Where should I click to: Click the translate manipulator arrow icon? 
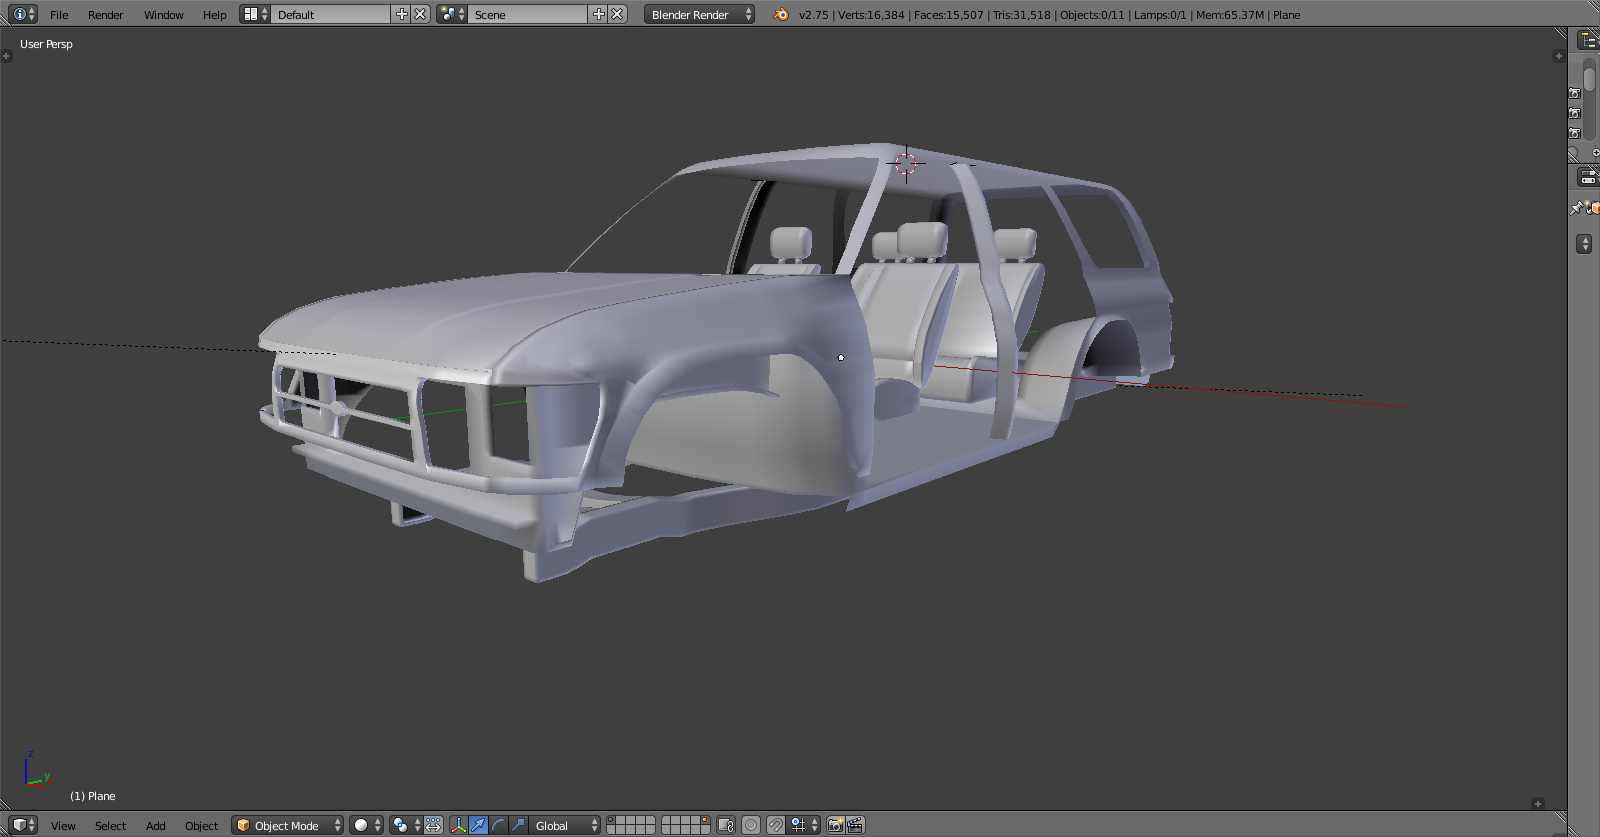[x=478, y=825]
